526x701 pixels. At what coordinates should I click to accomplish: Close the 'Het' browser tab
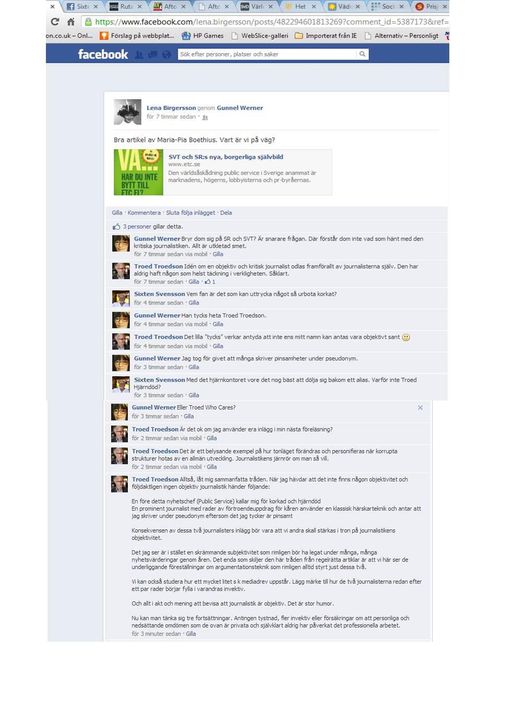coord(314,7)
